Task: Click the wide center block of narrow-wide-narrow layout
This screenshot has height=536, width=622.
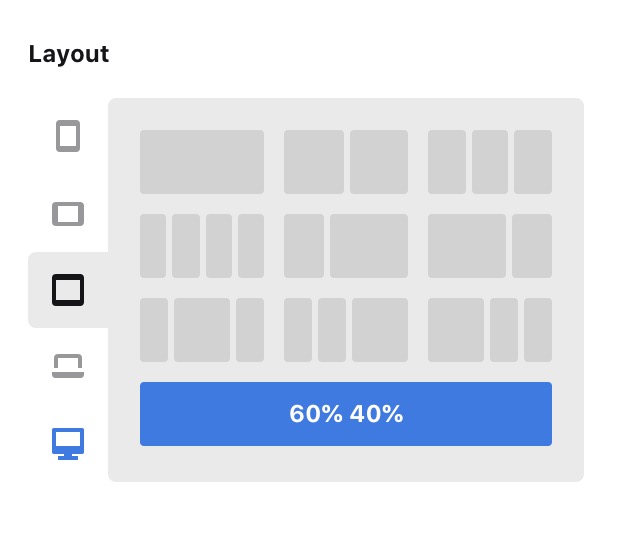Action: 202,330
